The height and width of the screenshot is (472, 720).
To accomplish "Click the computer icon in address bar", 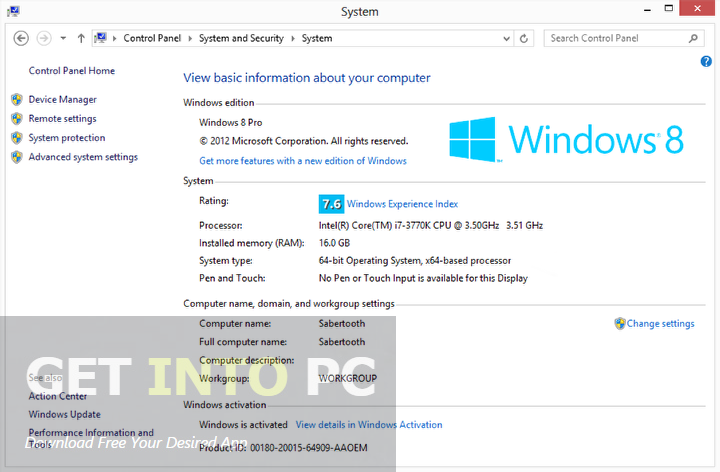I will click(101, 38).
